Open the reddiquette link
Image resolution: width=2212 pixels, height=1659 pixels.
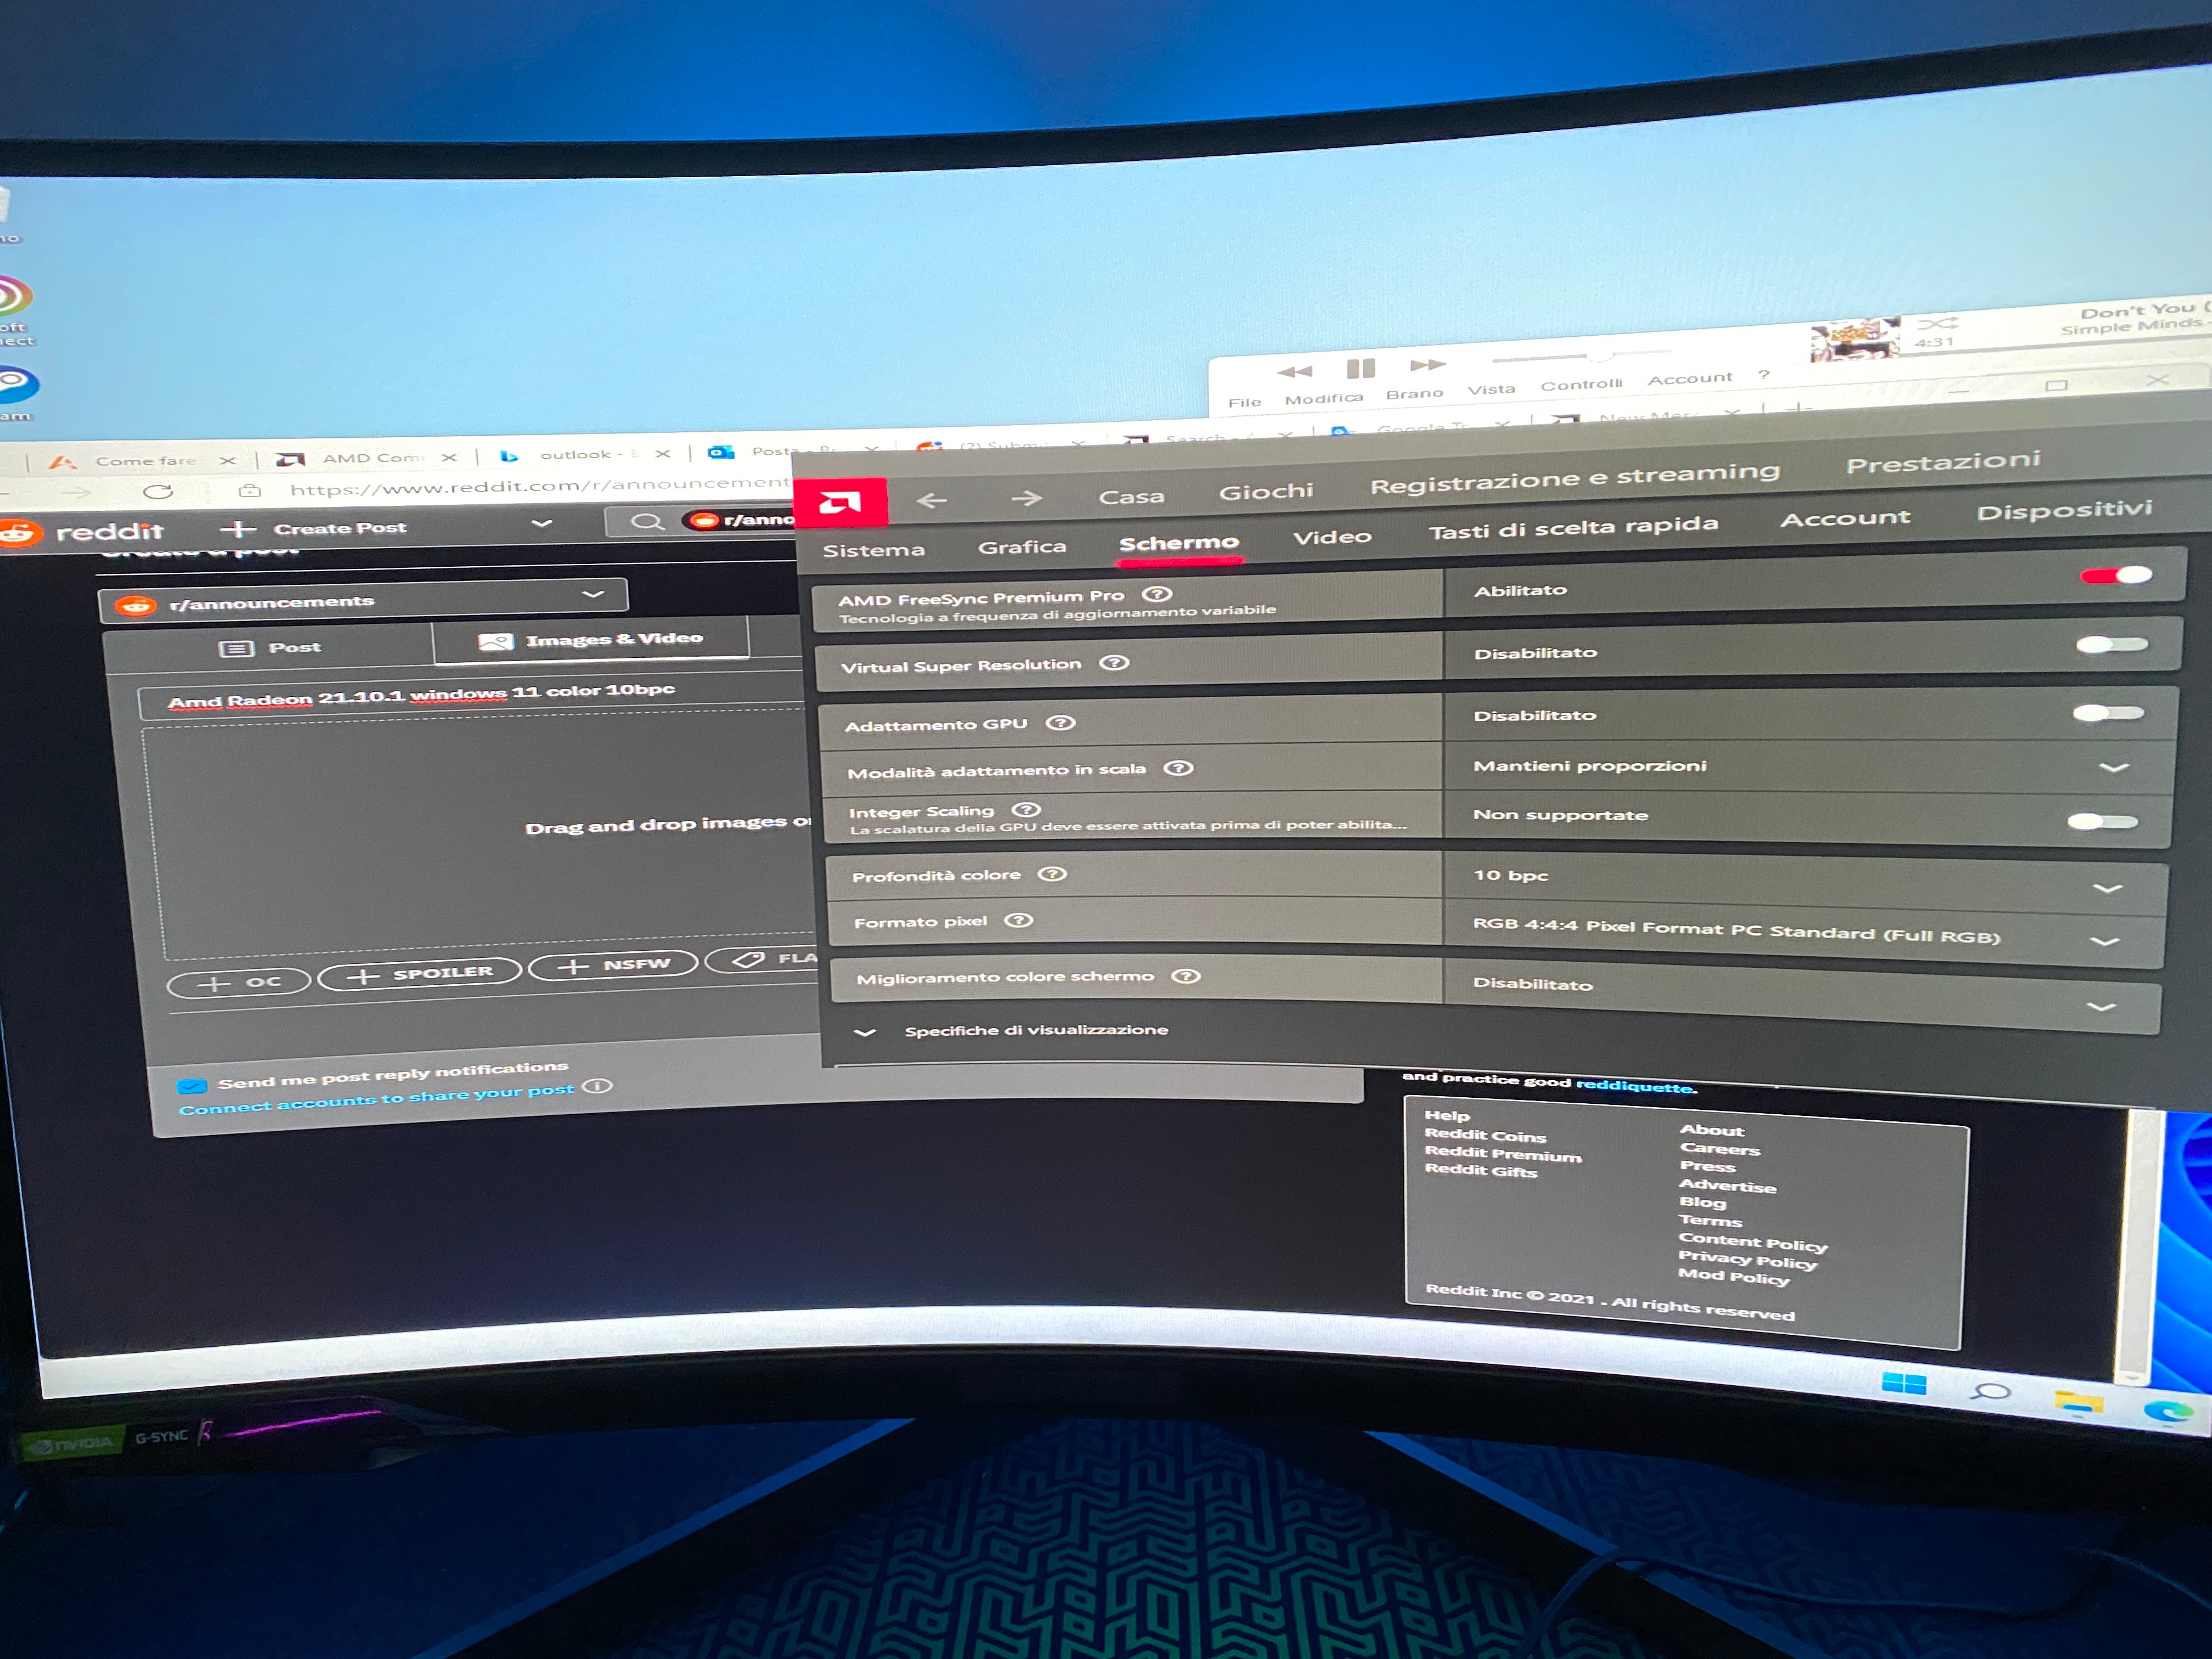pyautogui.click(x=1635, y=1086)
